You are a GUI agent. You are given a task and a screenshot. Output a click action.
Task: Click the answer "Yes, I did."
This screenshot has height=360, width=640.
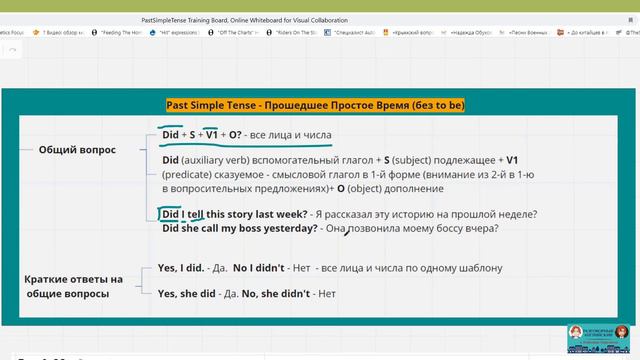click(181, 268)
